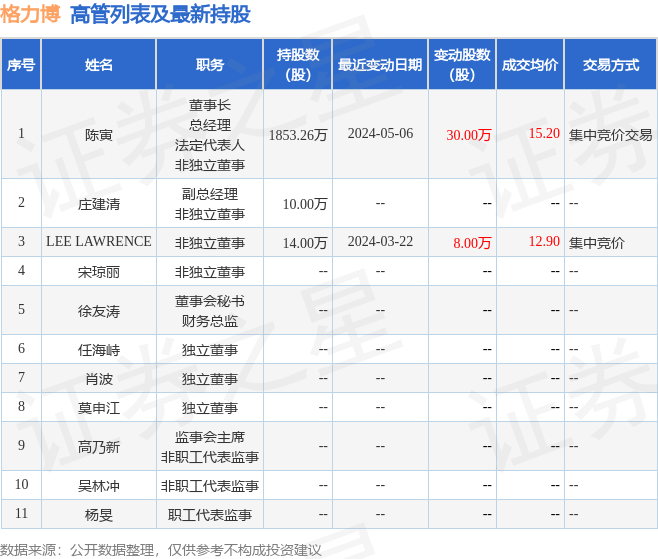Select the 姓名 column header
This screenshot has width=658, height=559.
tap(99, 65)
